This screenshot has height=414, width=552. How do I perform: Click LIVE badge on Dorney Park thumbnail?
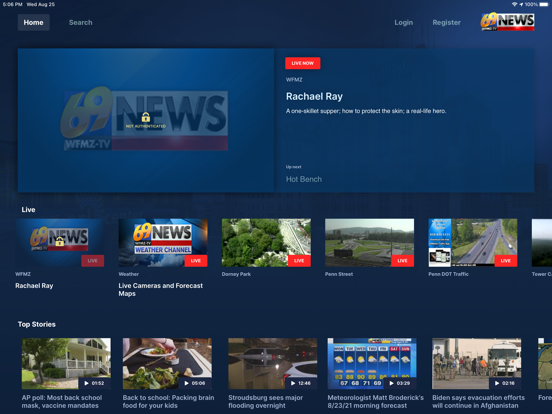click(299, 261)
